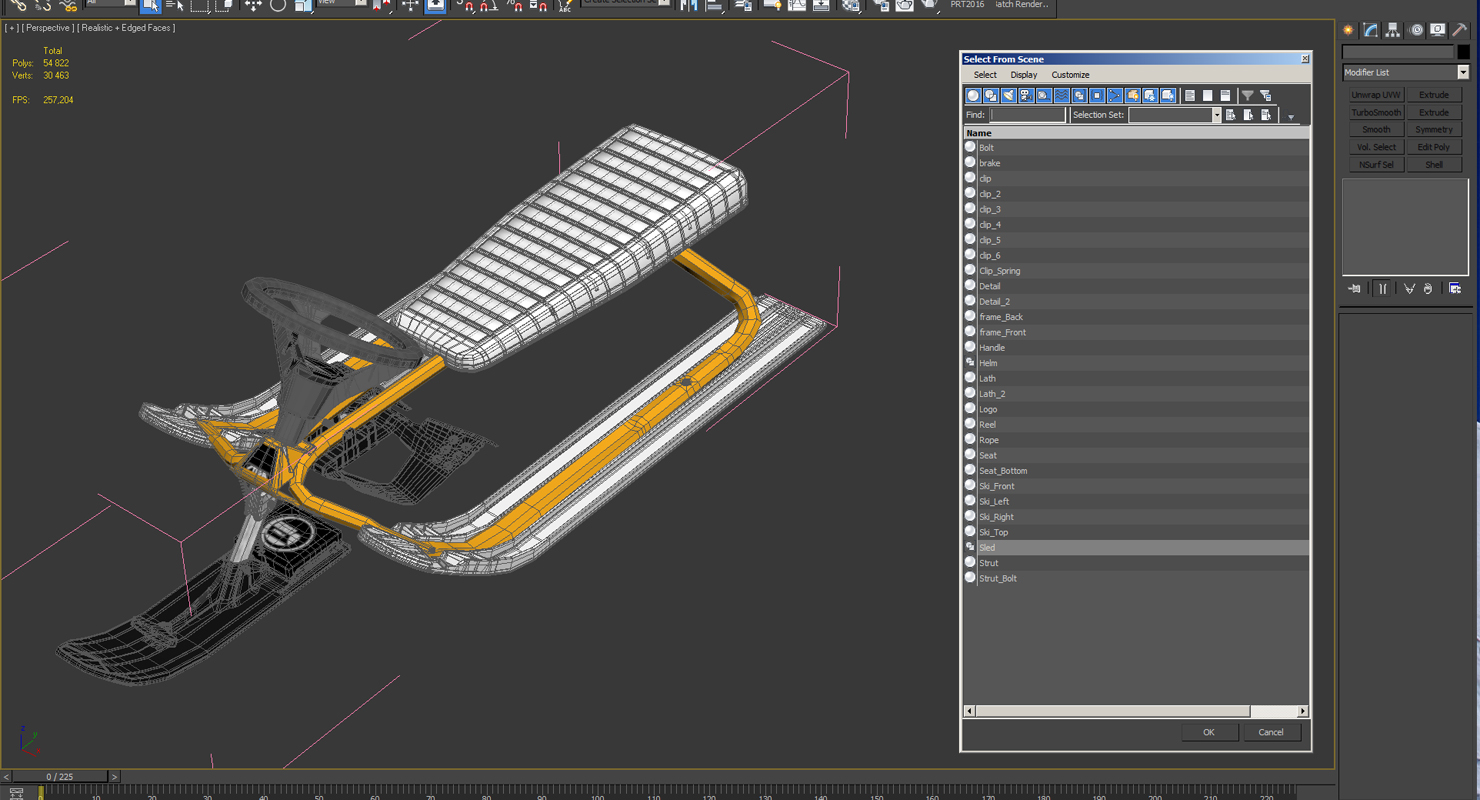Click the Display Hidden Objects filter icon
Image resolution: width=1480 pixels, height=800 pixels.
click(x=1168, y=96)
